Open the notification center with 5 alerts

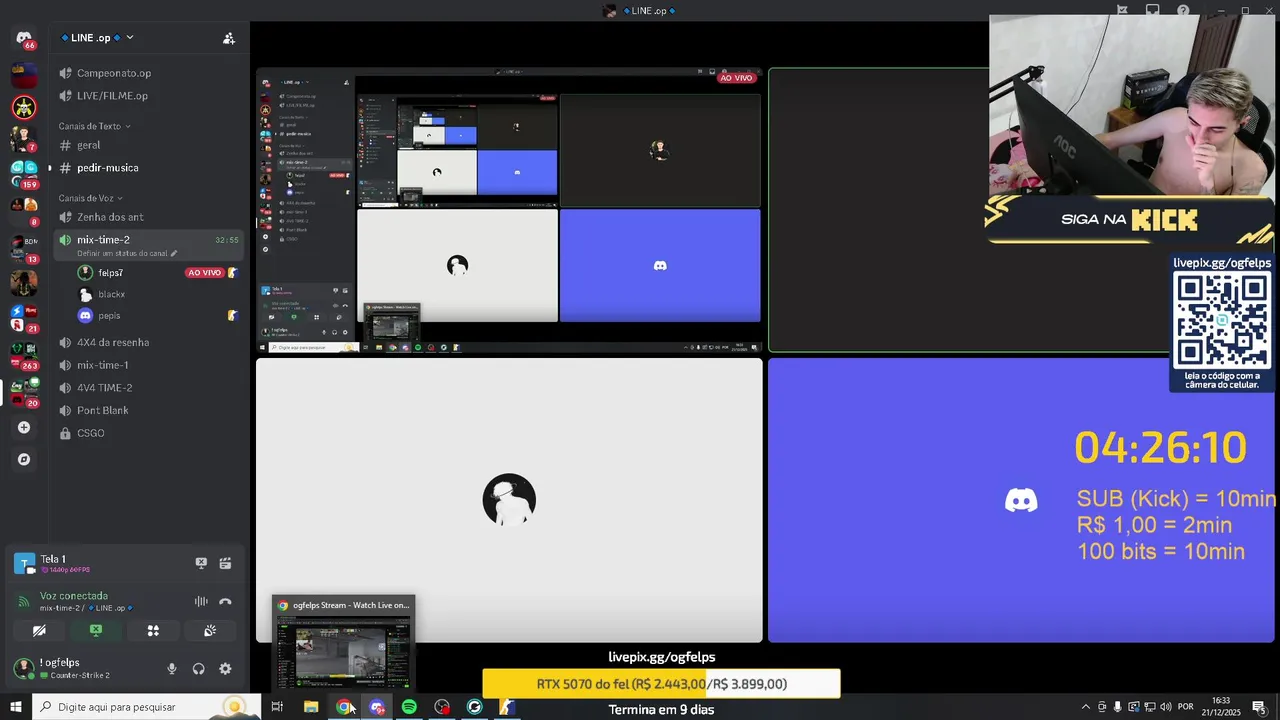point(1259,707)
